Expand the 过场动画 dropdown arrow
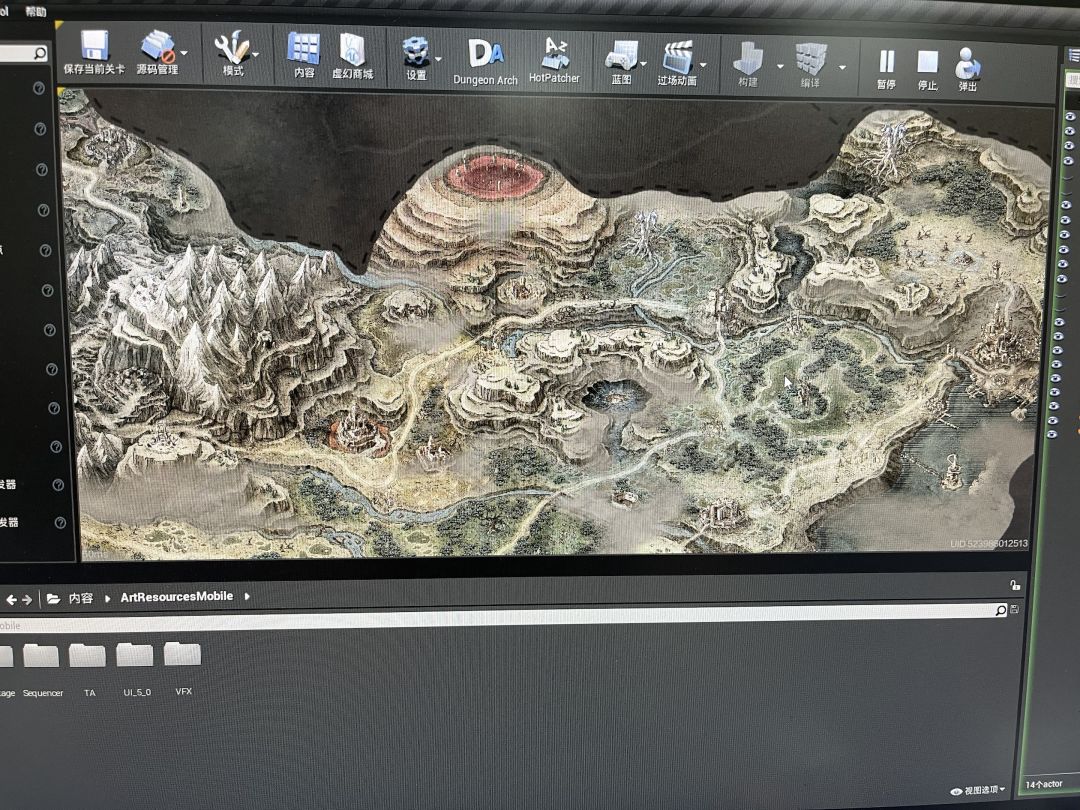 [x=703, y=65]
